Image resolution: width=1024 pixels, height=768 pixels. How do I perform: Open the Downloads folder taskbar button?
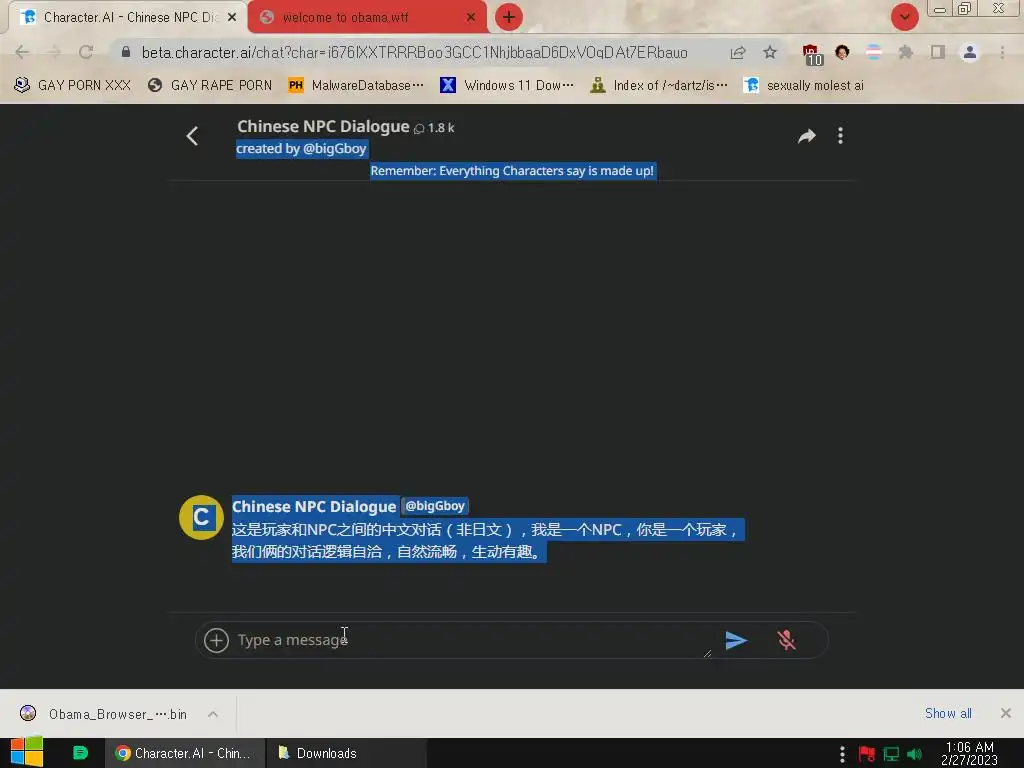point(347,753)
